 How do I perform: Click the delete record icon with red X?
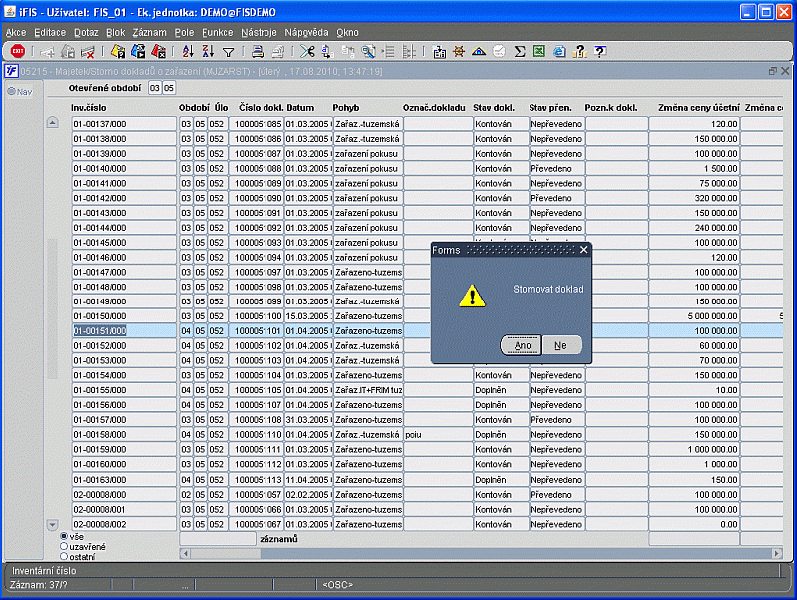point(88,51)
